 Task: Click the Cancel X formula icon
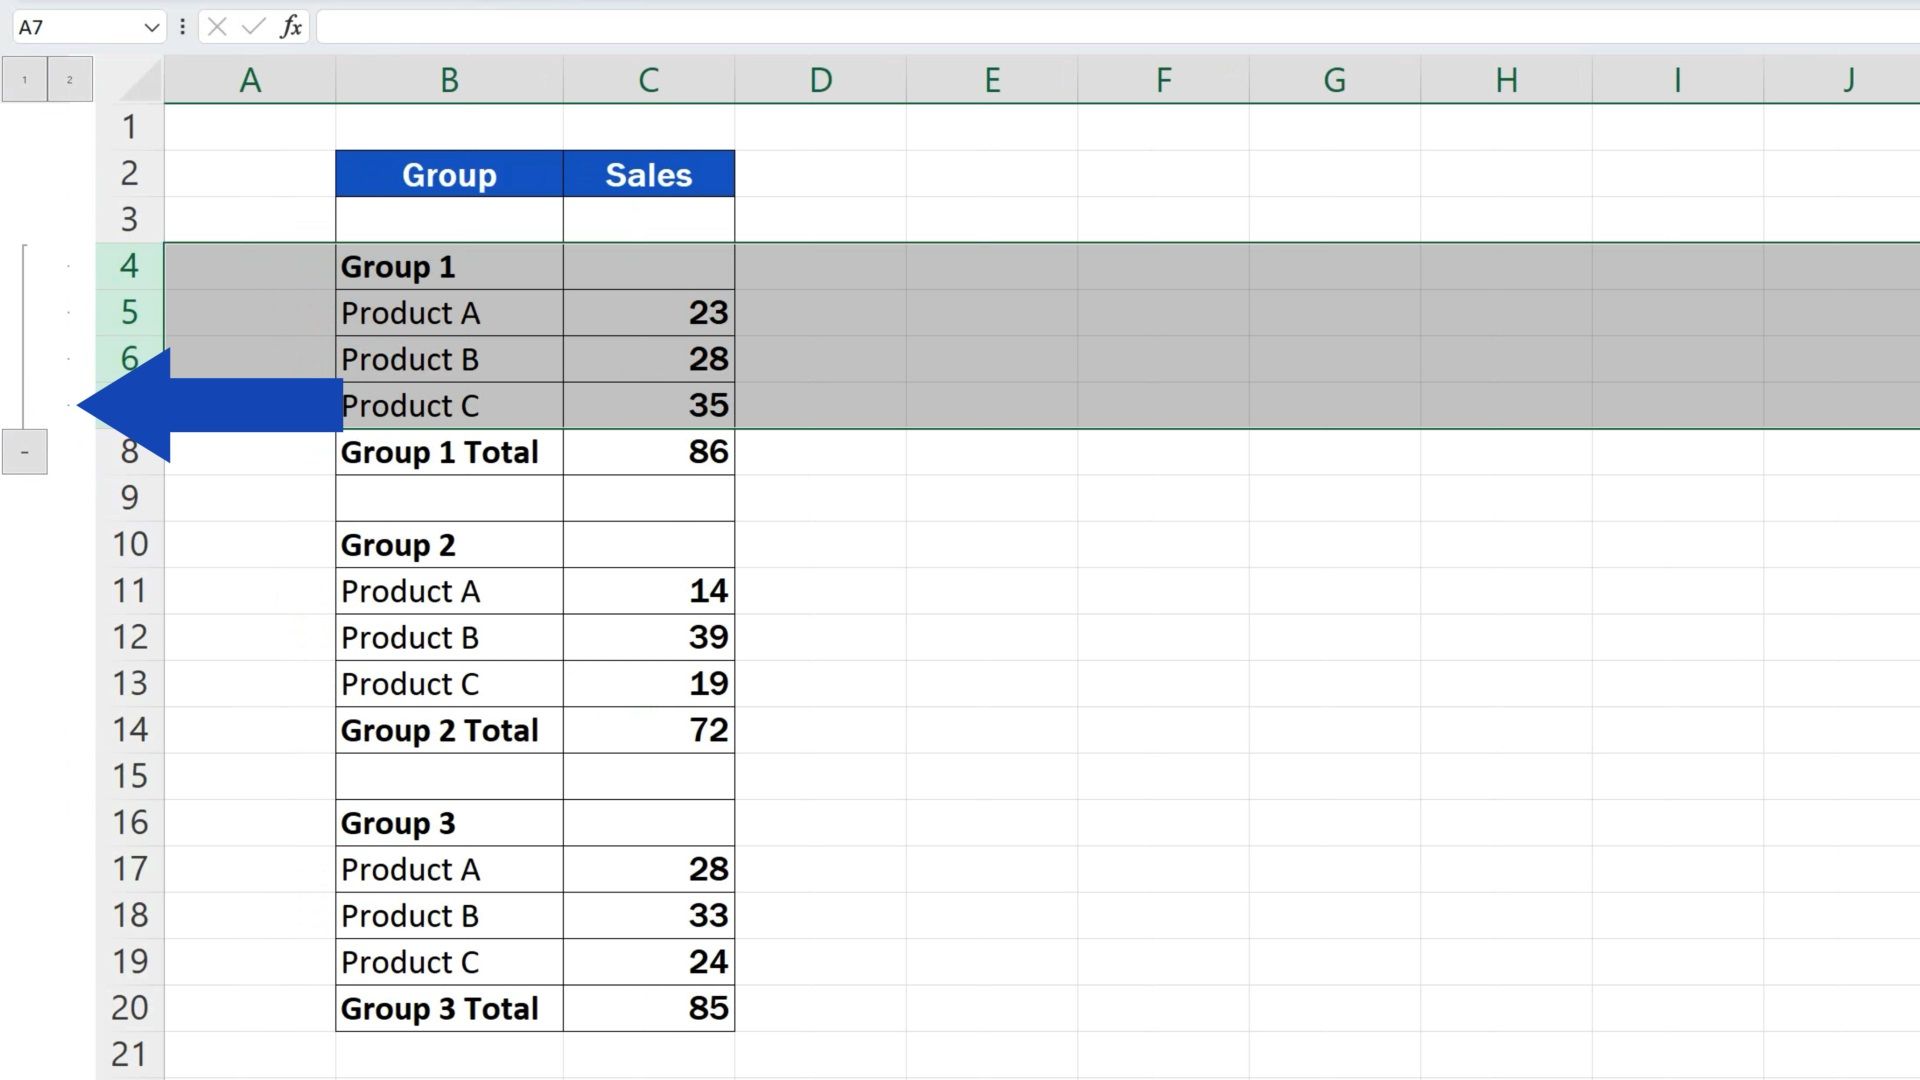(x=217, y=27)
